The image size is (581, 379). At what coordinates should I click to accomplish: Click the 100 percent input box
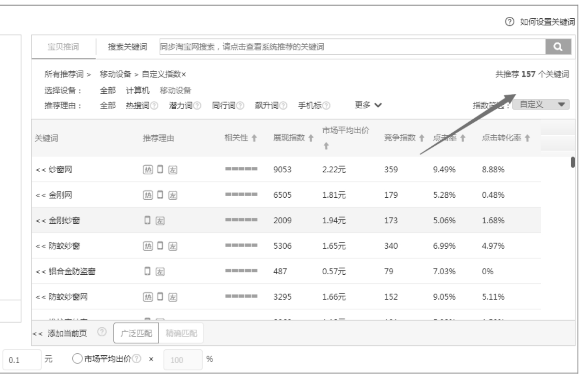click(183, 359)
